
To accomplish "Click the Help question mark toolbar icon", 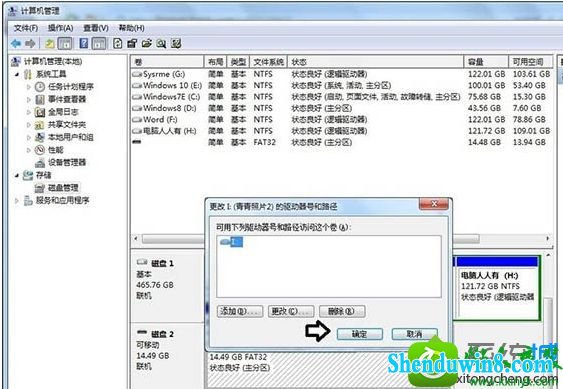I will 84,43.
